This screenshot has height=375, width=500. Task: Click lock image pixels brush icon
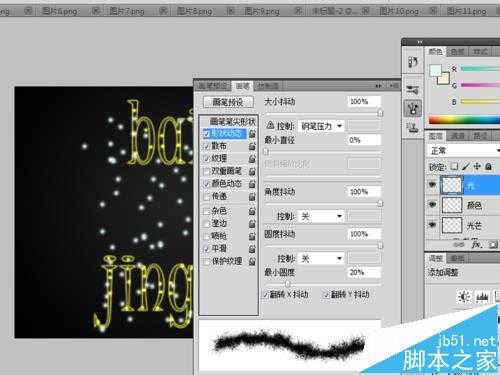(466, 166)
